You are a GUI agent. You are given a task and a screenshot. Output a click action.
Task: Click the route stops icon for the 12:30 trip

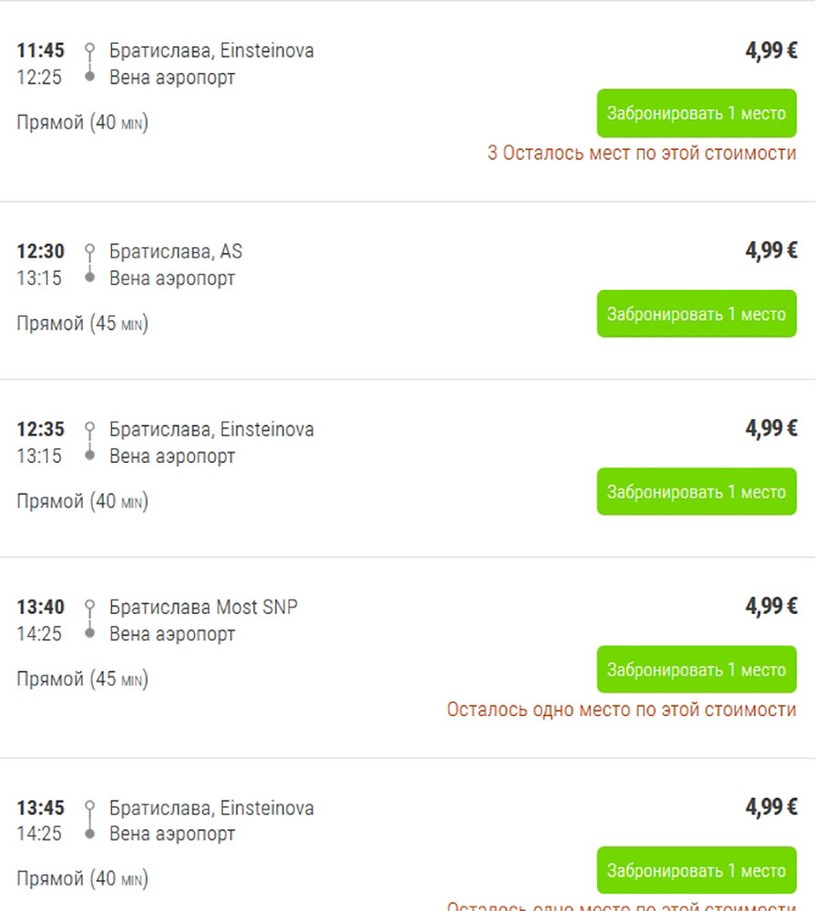[90, 264]
